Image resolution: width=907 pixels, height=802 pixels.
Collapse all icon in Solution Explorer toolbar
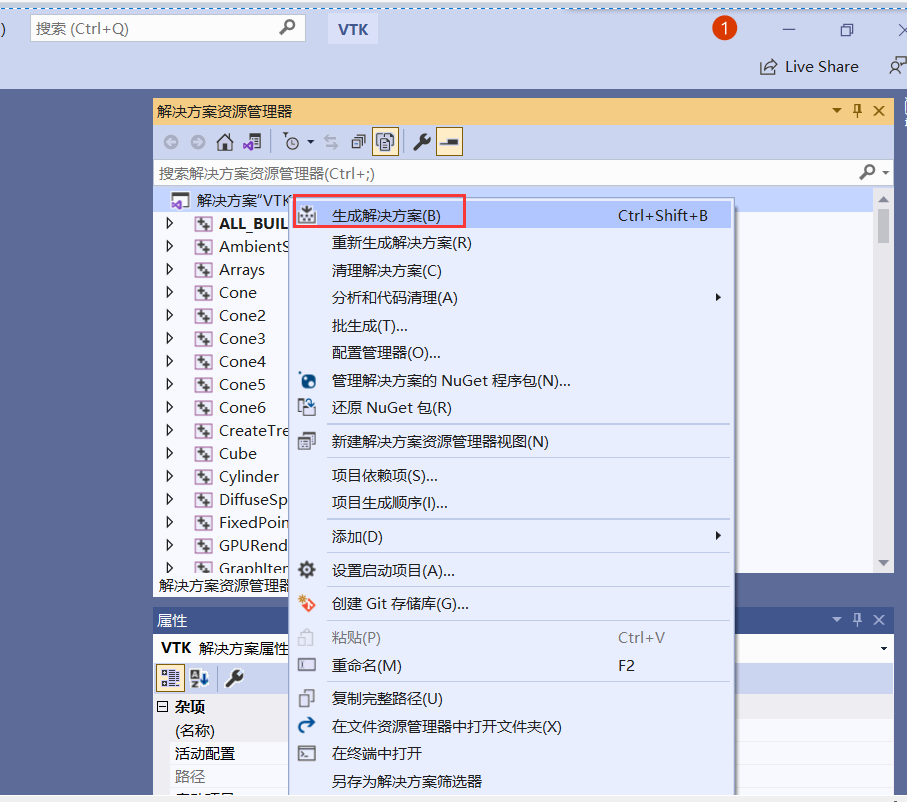358,142
